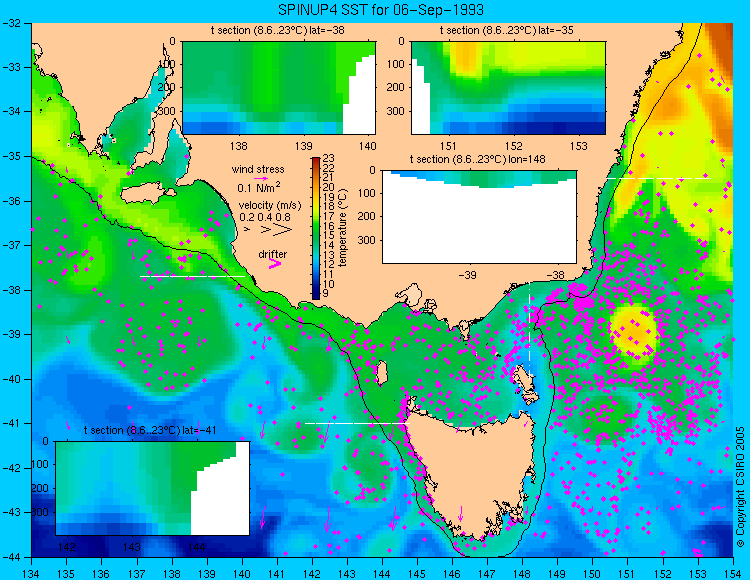Click Kangaroo Island on the map
The height and width of the screenshot is (580, 750).
147,195
